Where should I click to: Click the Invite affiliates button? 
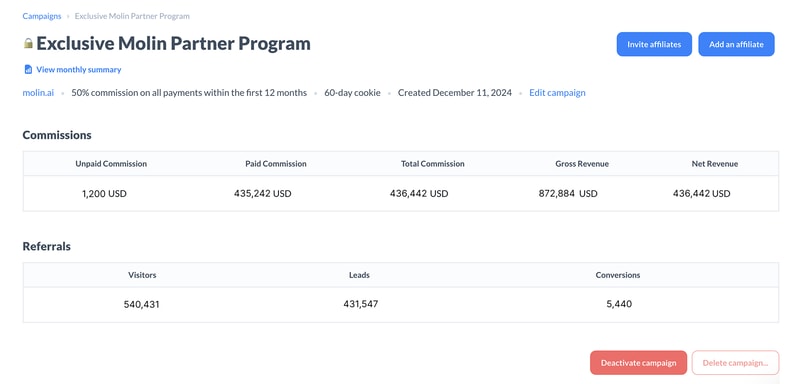[654, 44]
